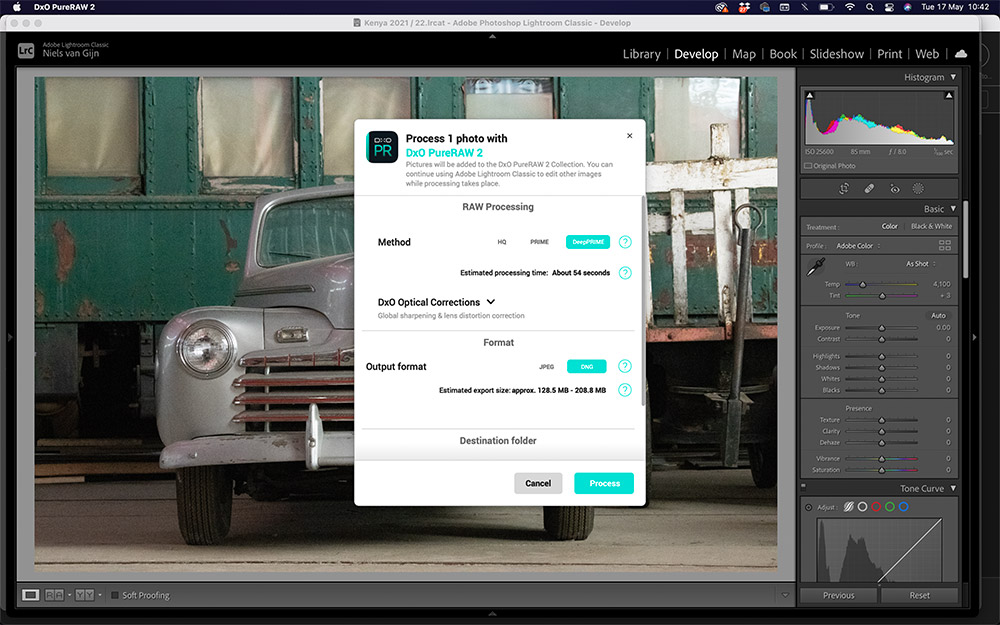The image size is (1000, 625).
Task: Click the export size help icon
Action: click(625, 390)
